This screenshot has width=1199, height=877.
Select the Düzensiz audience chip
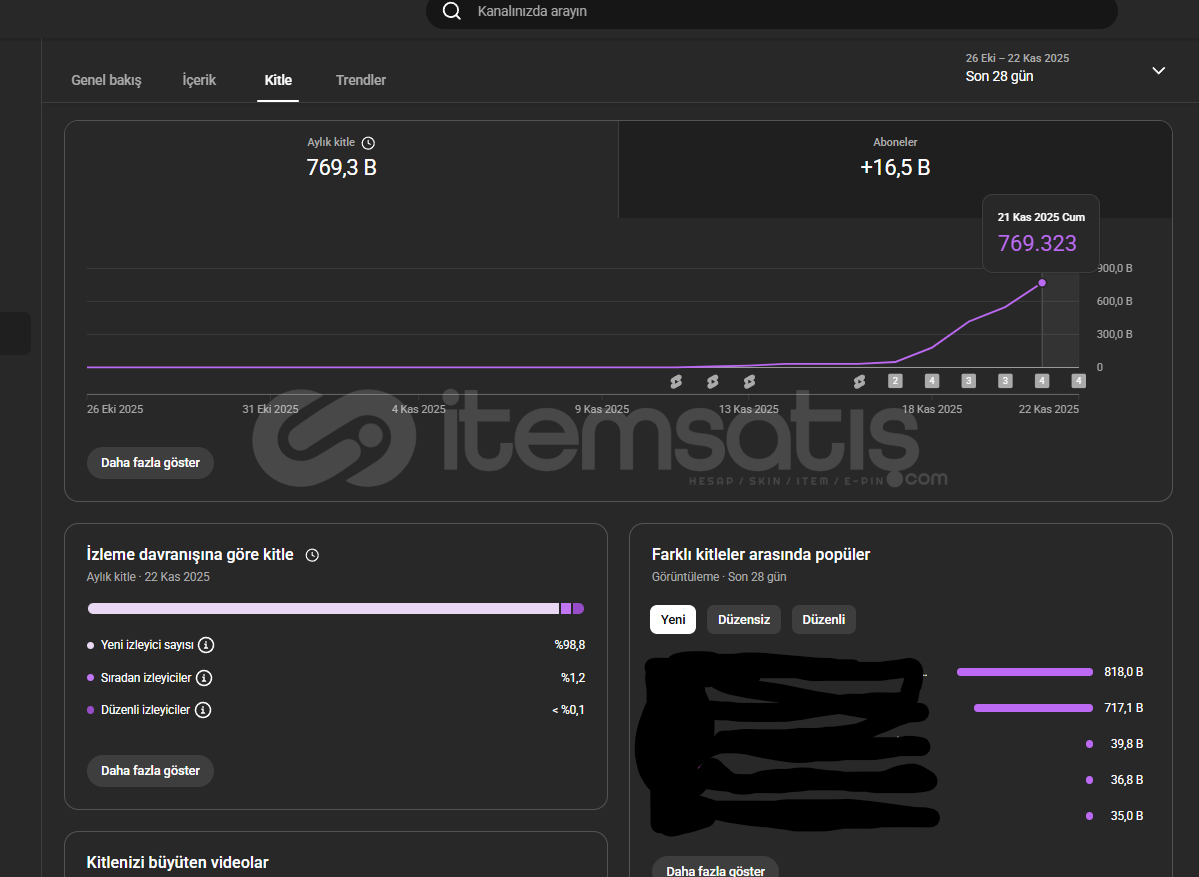click(744, 620)
